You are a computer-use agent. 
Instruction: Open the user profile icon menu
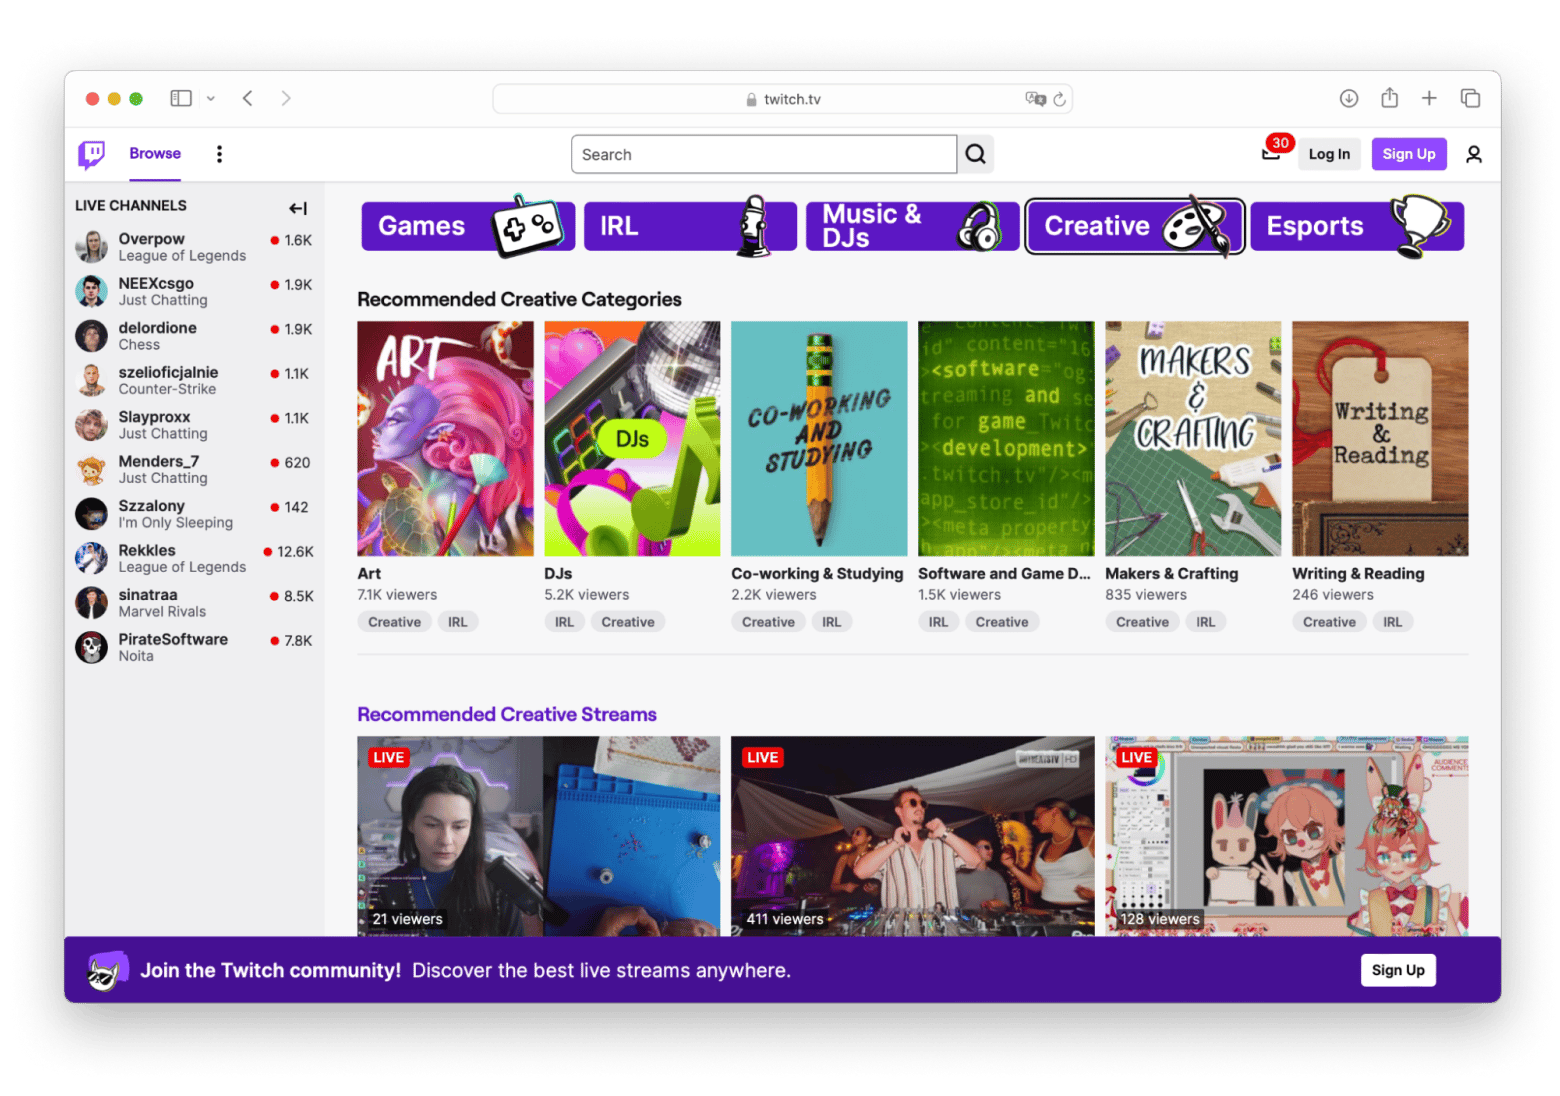(x=1473, y=154)
